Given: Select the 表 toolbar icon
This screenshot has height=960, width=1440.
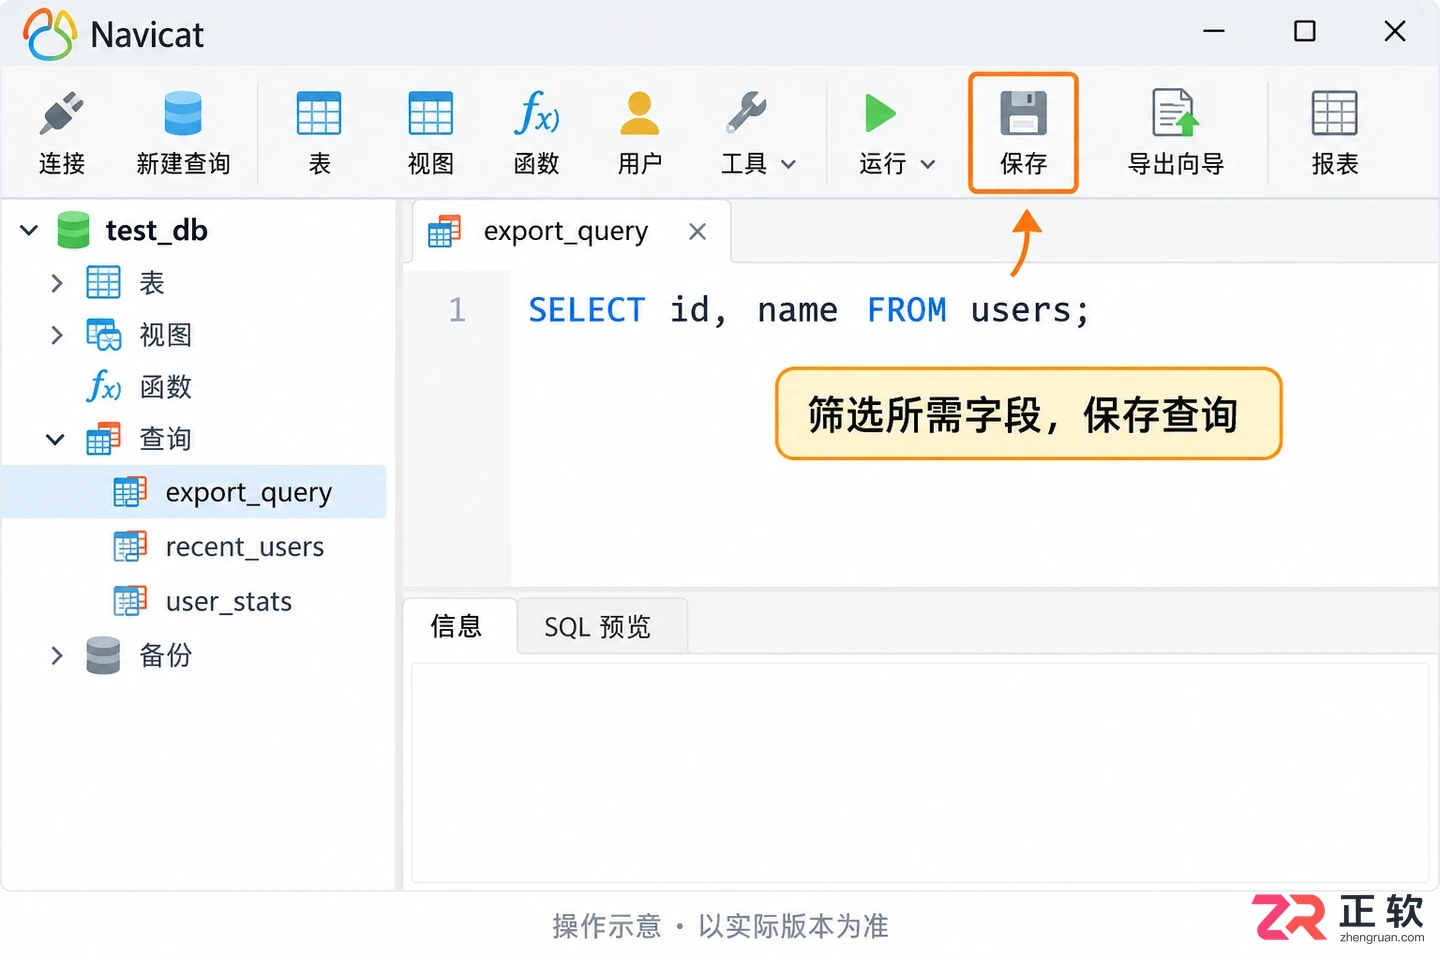Looking at the screenshot, I should click(319, 113).
